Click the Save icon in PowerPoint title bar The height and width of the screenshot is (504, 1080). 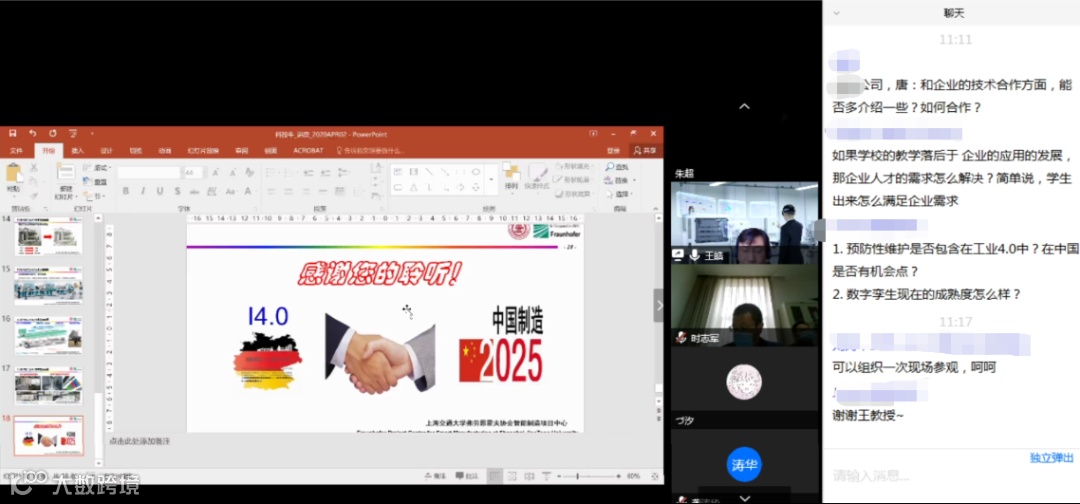(x=12, y=134)
